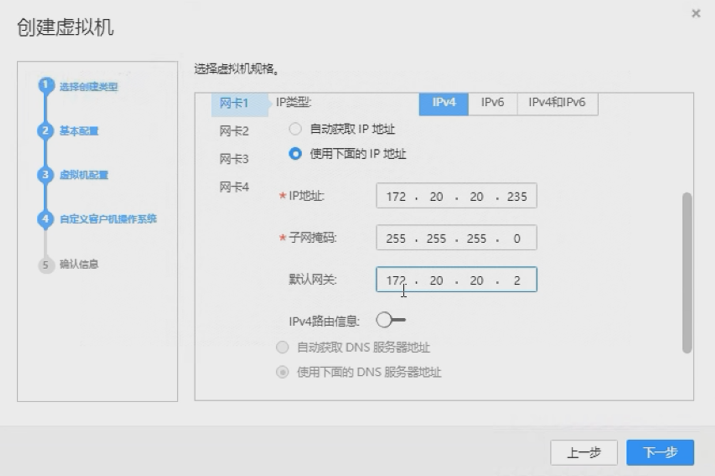The height and width of the screenshot is (476, 715).
Task: Select the IPv4 tab
Action: click(x=444, y=103)
